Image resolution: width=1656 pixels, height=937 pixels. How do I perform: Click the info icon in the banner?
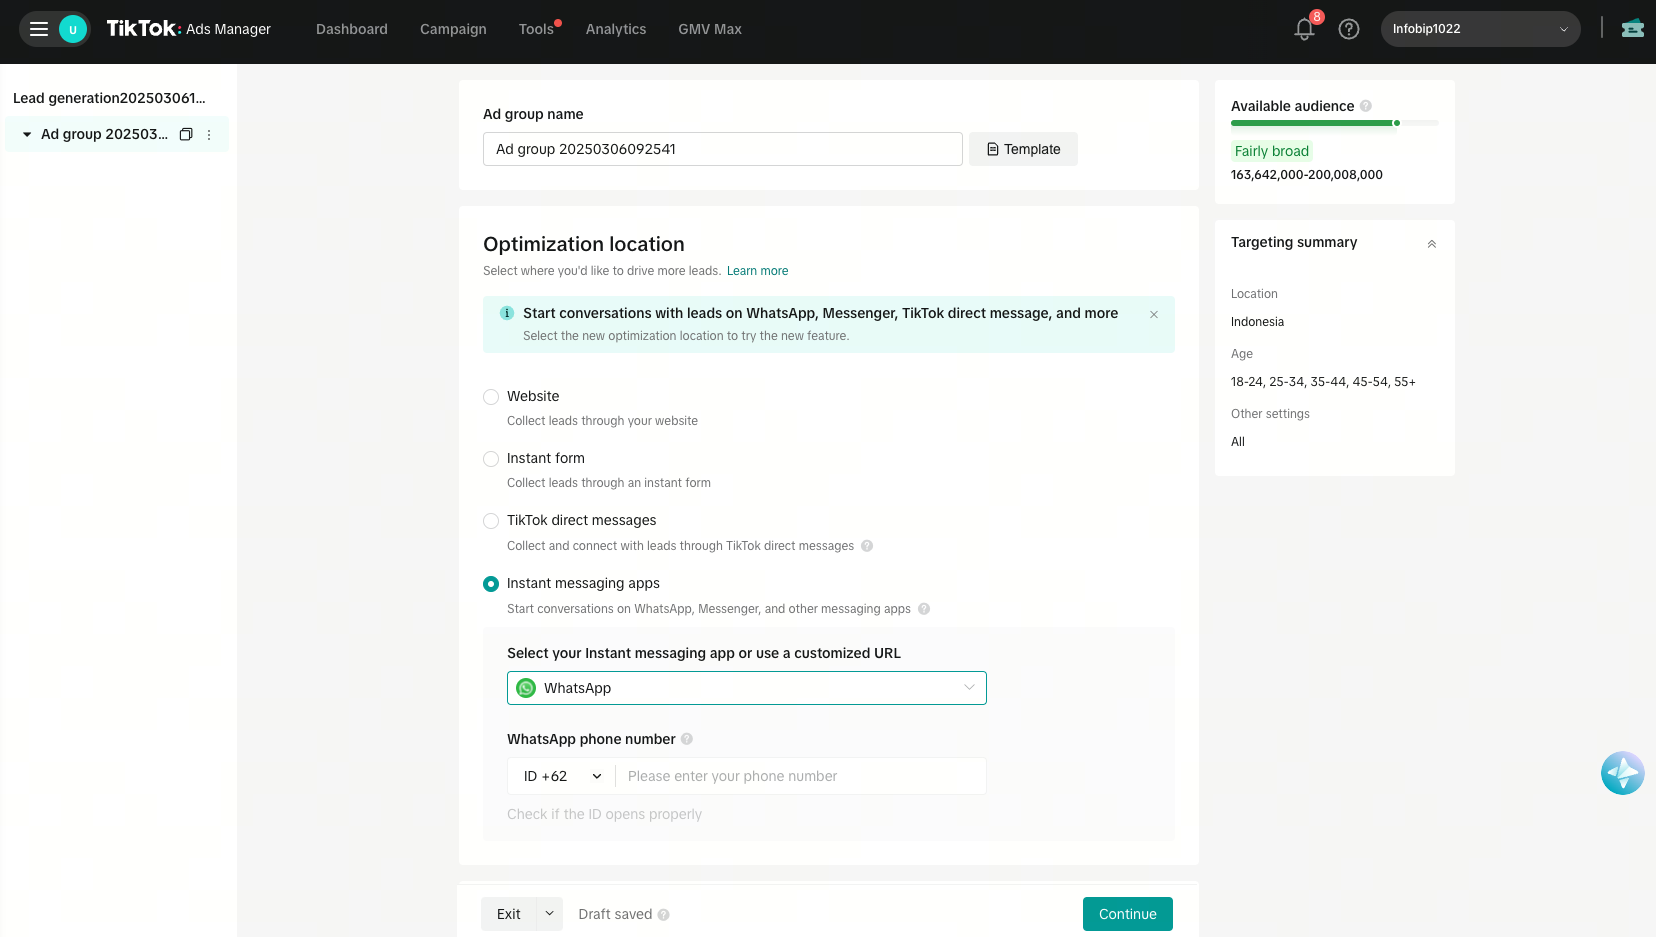click(507, 313)
